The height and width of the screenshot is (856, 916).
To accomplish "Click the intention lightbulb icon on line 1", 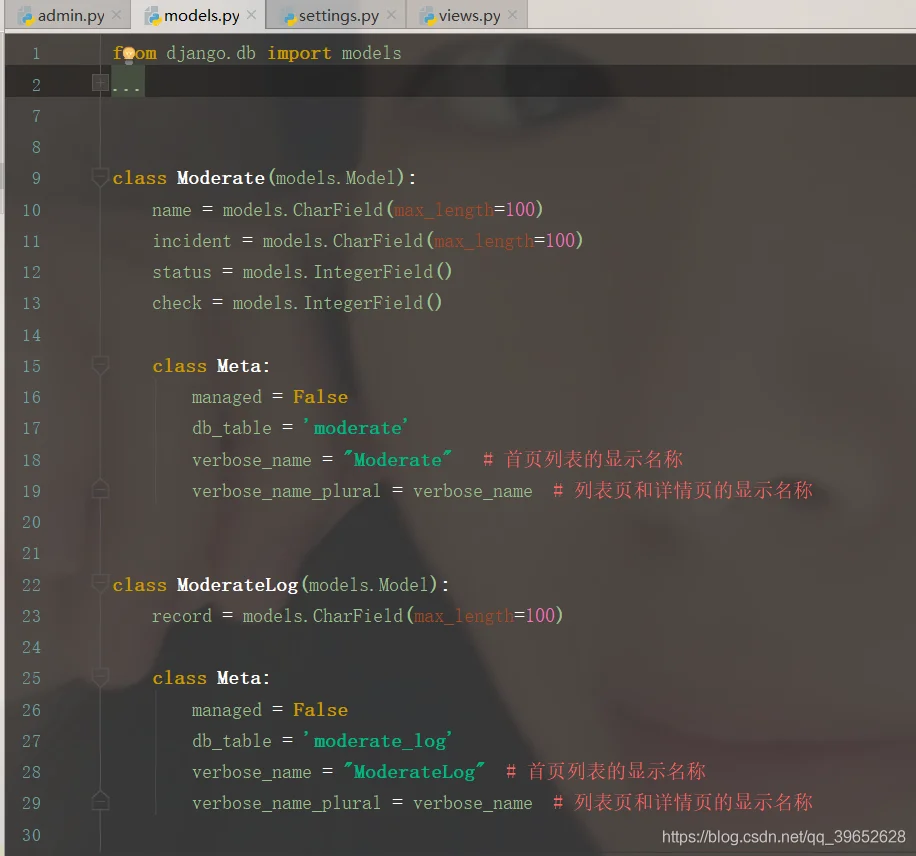I will [129, 54].
